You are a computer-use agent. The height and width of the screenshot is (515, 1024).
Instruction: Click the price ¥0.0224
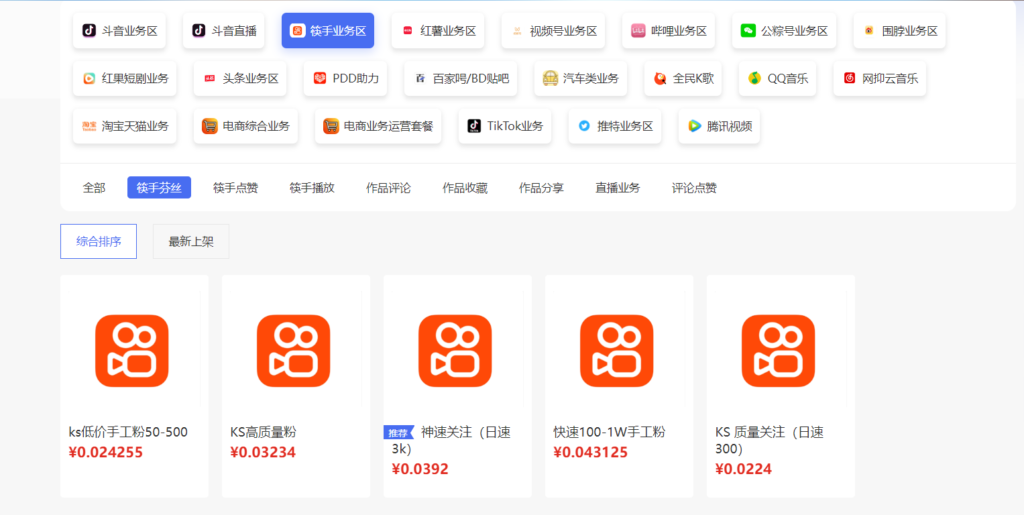pyautogui.click(x=743, y=469)
